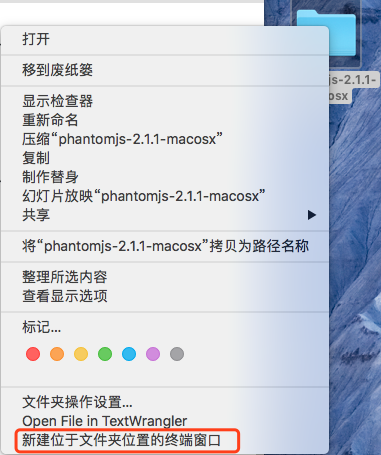
Task: Open the 标记... tag dialog entry
Action: click(165, 327)
